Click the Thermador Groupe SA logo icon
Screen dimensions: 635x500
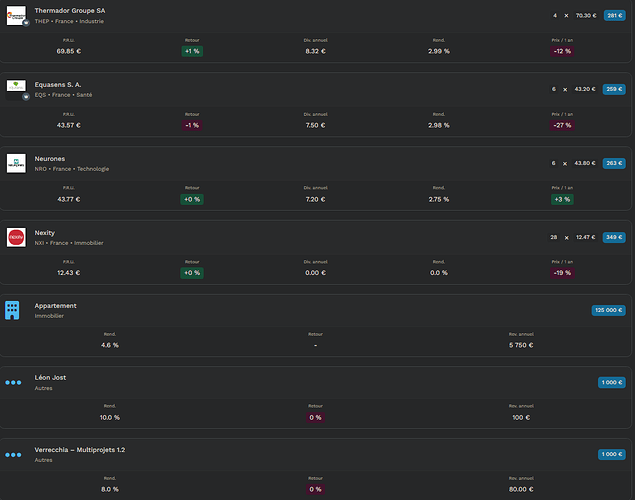[x=16, y=15]
